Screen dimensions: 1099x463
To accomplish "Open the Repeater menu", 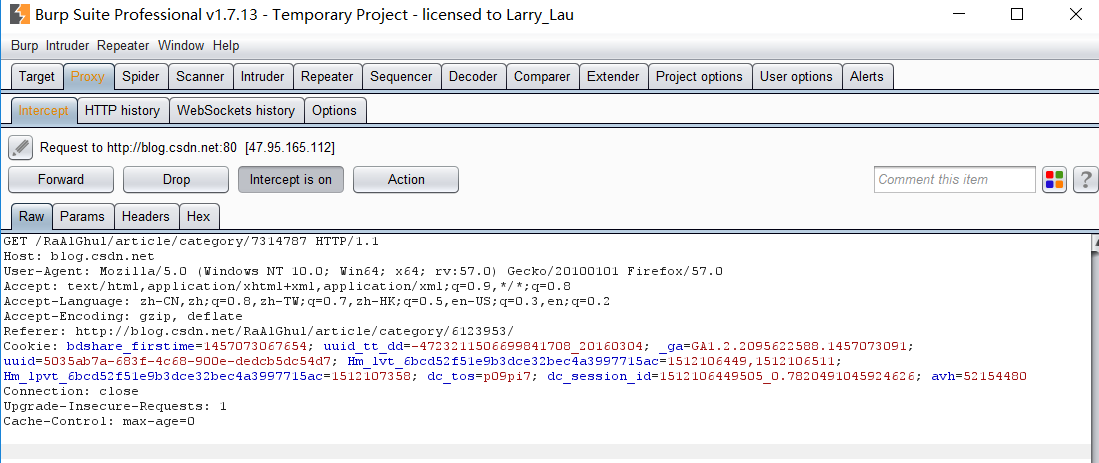I will 123,46.
